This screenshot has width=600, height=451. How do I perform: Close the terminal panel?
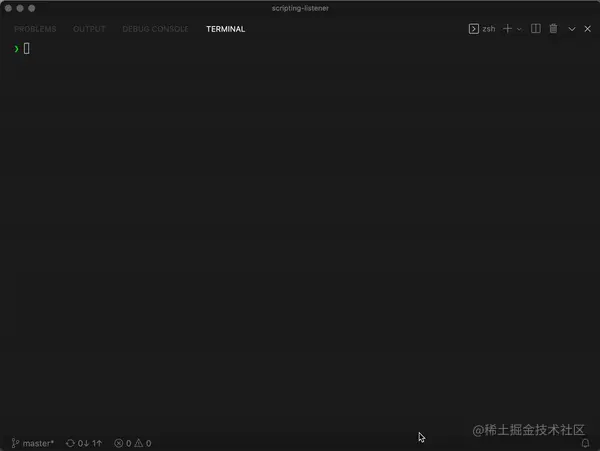click(587, 29)
